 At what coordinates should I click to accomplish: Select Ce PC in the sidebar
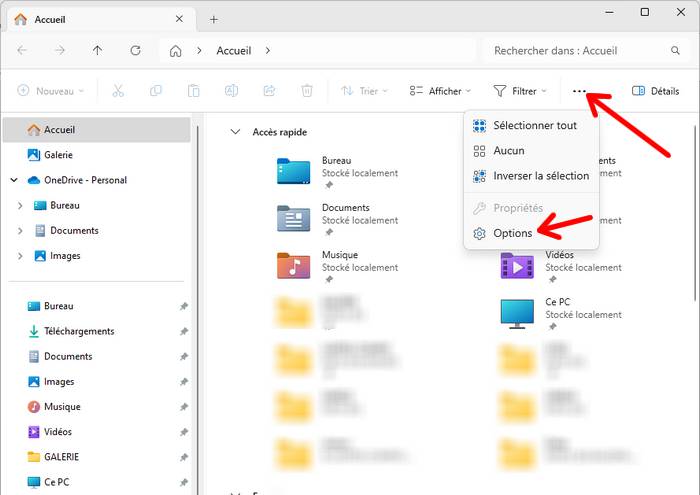click(96, 482)
